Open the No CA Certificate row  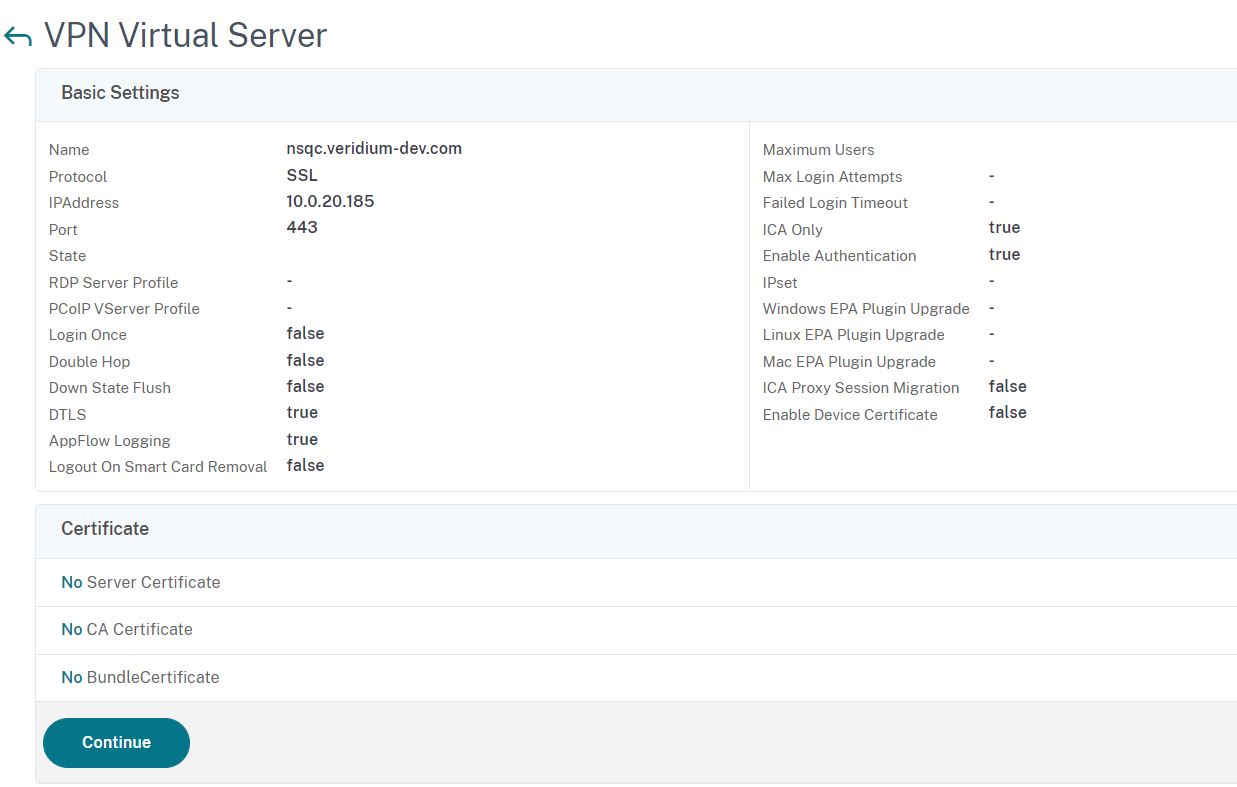tap(127, 629)
